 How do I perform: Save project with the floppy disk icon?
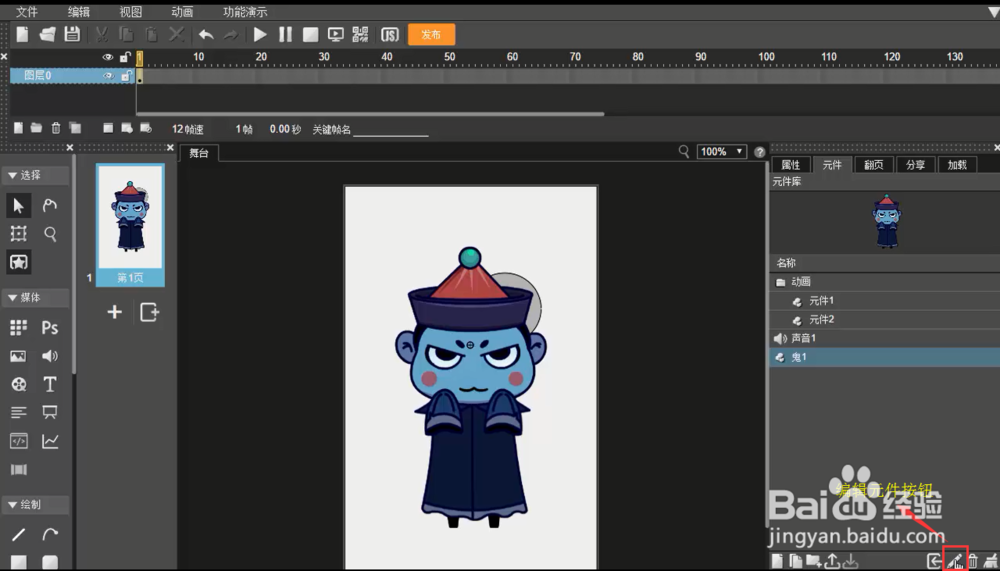click(72, 34)
